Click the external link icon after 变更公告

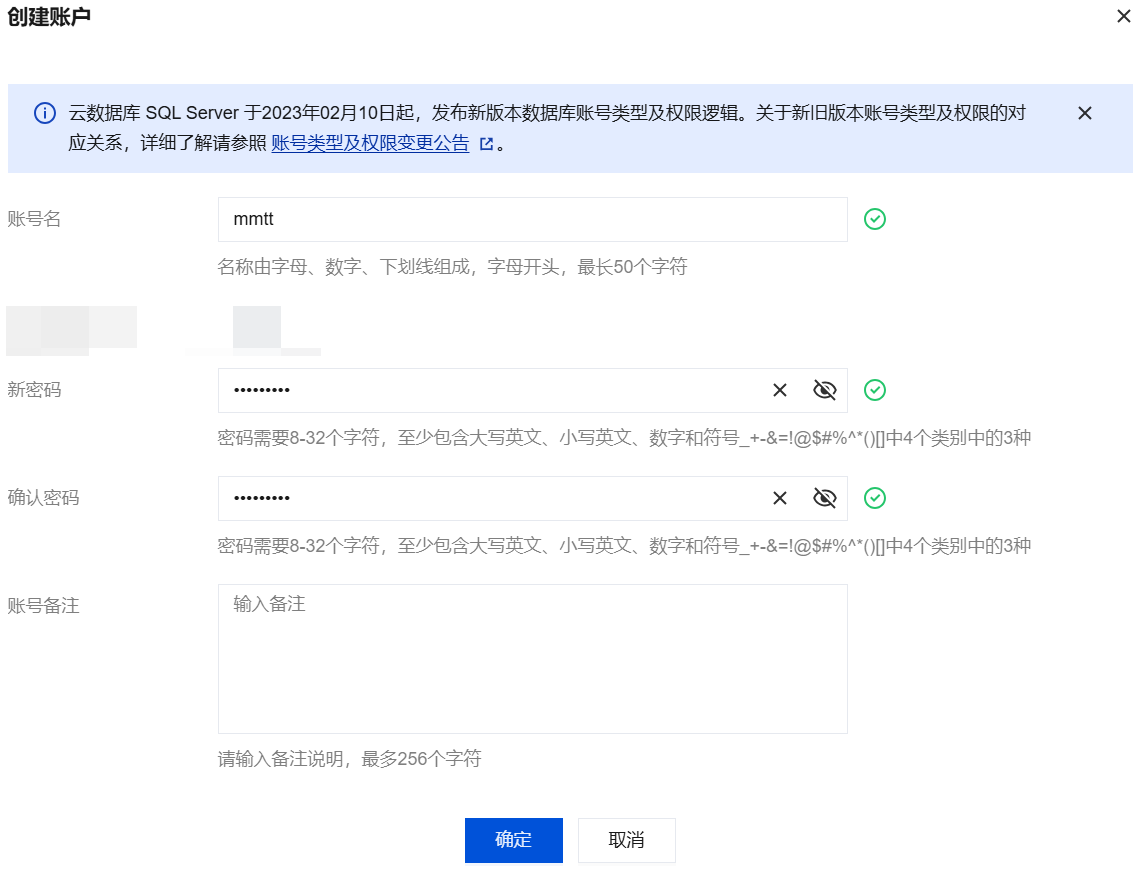click(487, 144)
